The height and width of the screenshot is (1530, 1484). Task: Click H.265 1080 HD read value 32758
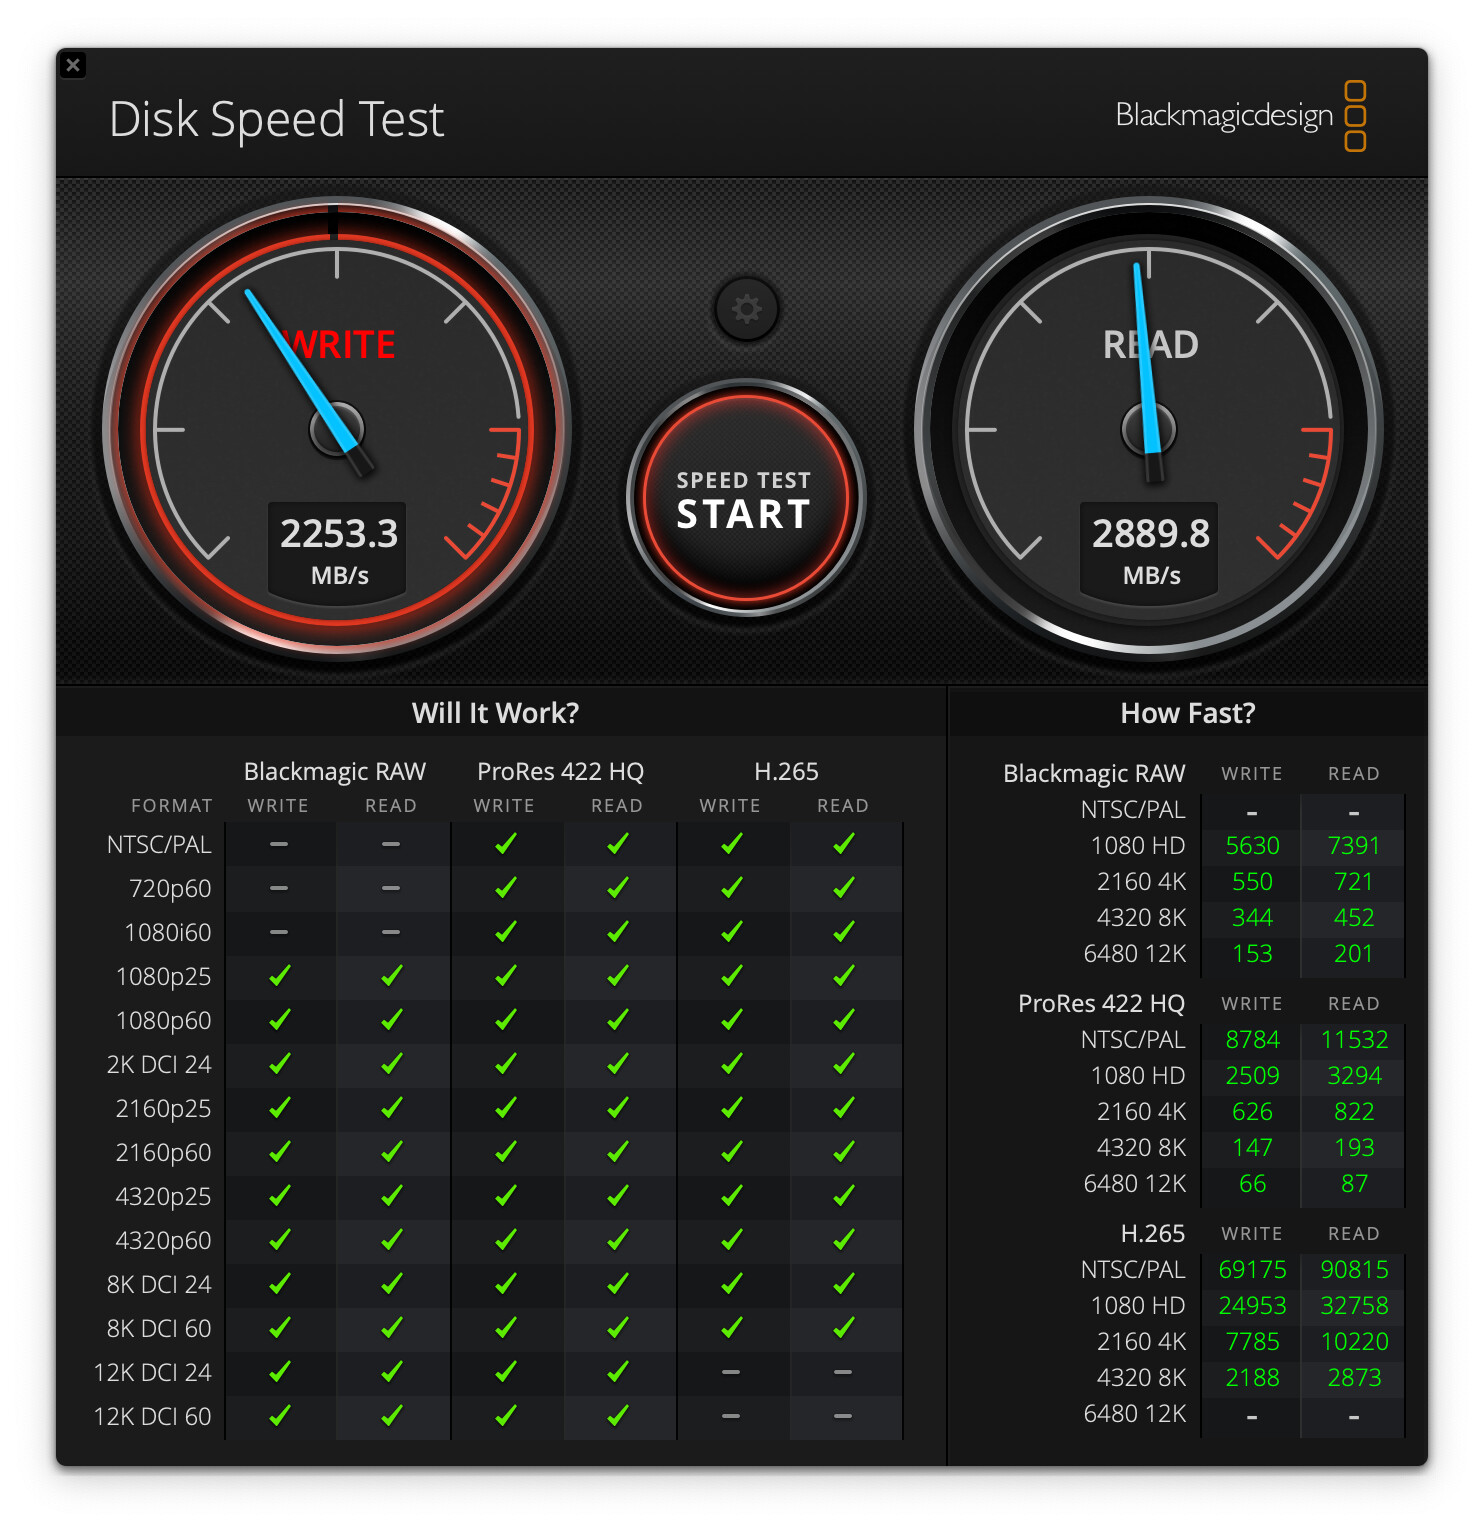[1354, 1306]
